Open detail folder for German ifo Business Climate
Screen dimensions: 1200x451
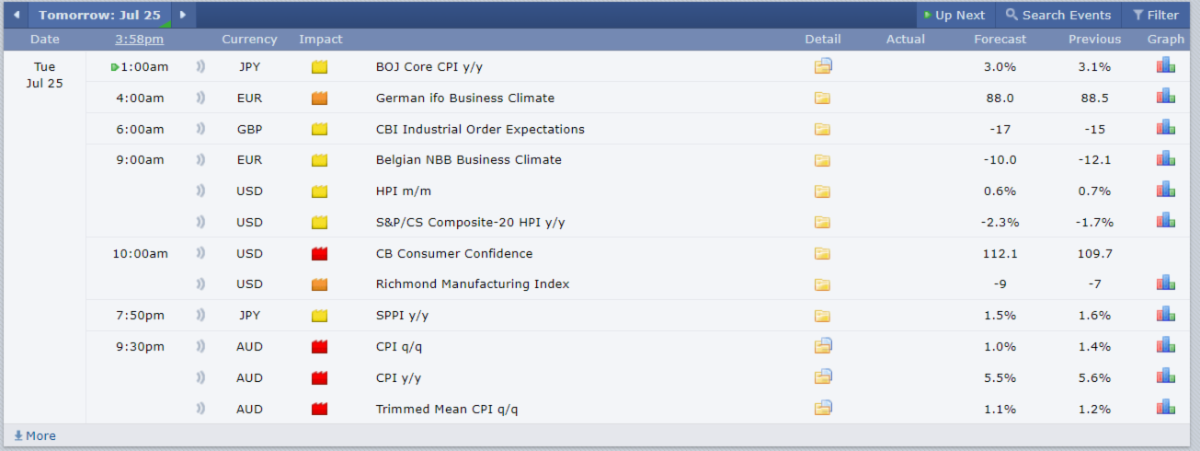822,98
